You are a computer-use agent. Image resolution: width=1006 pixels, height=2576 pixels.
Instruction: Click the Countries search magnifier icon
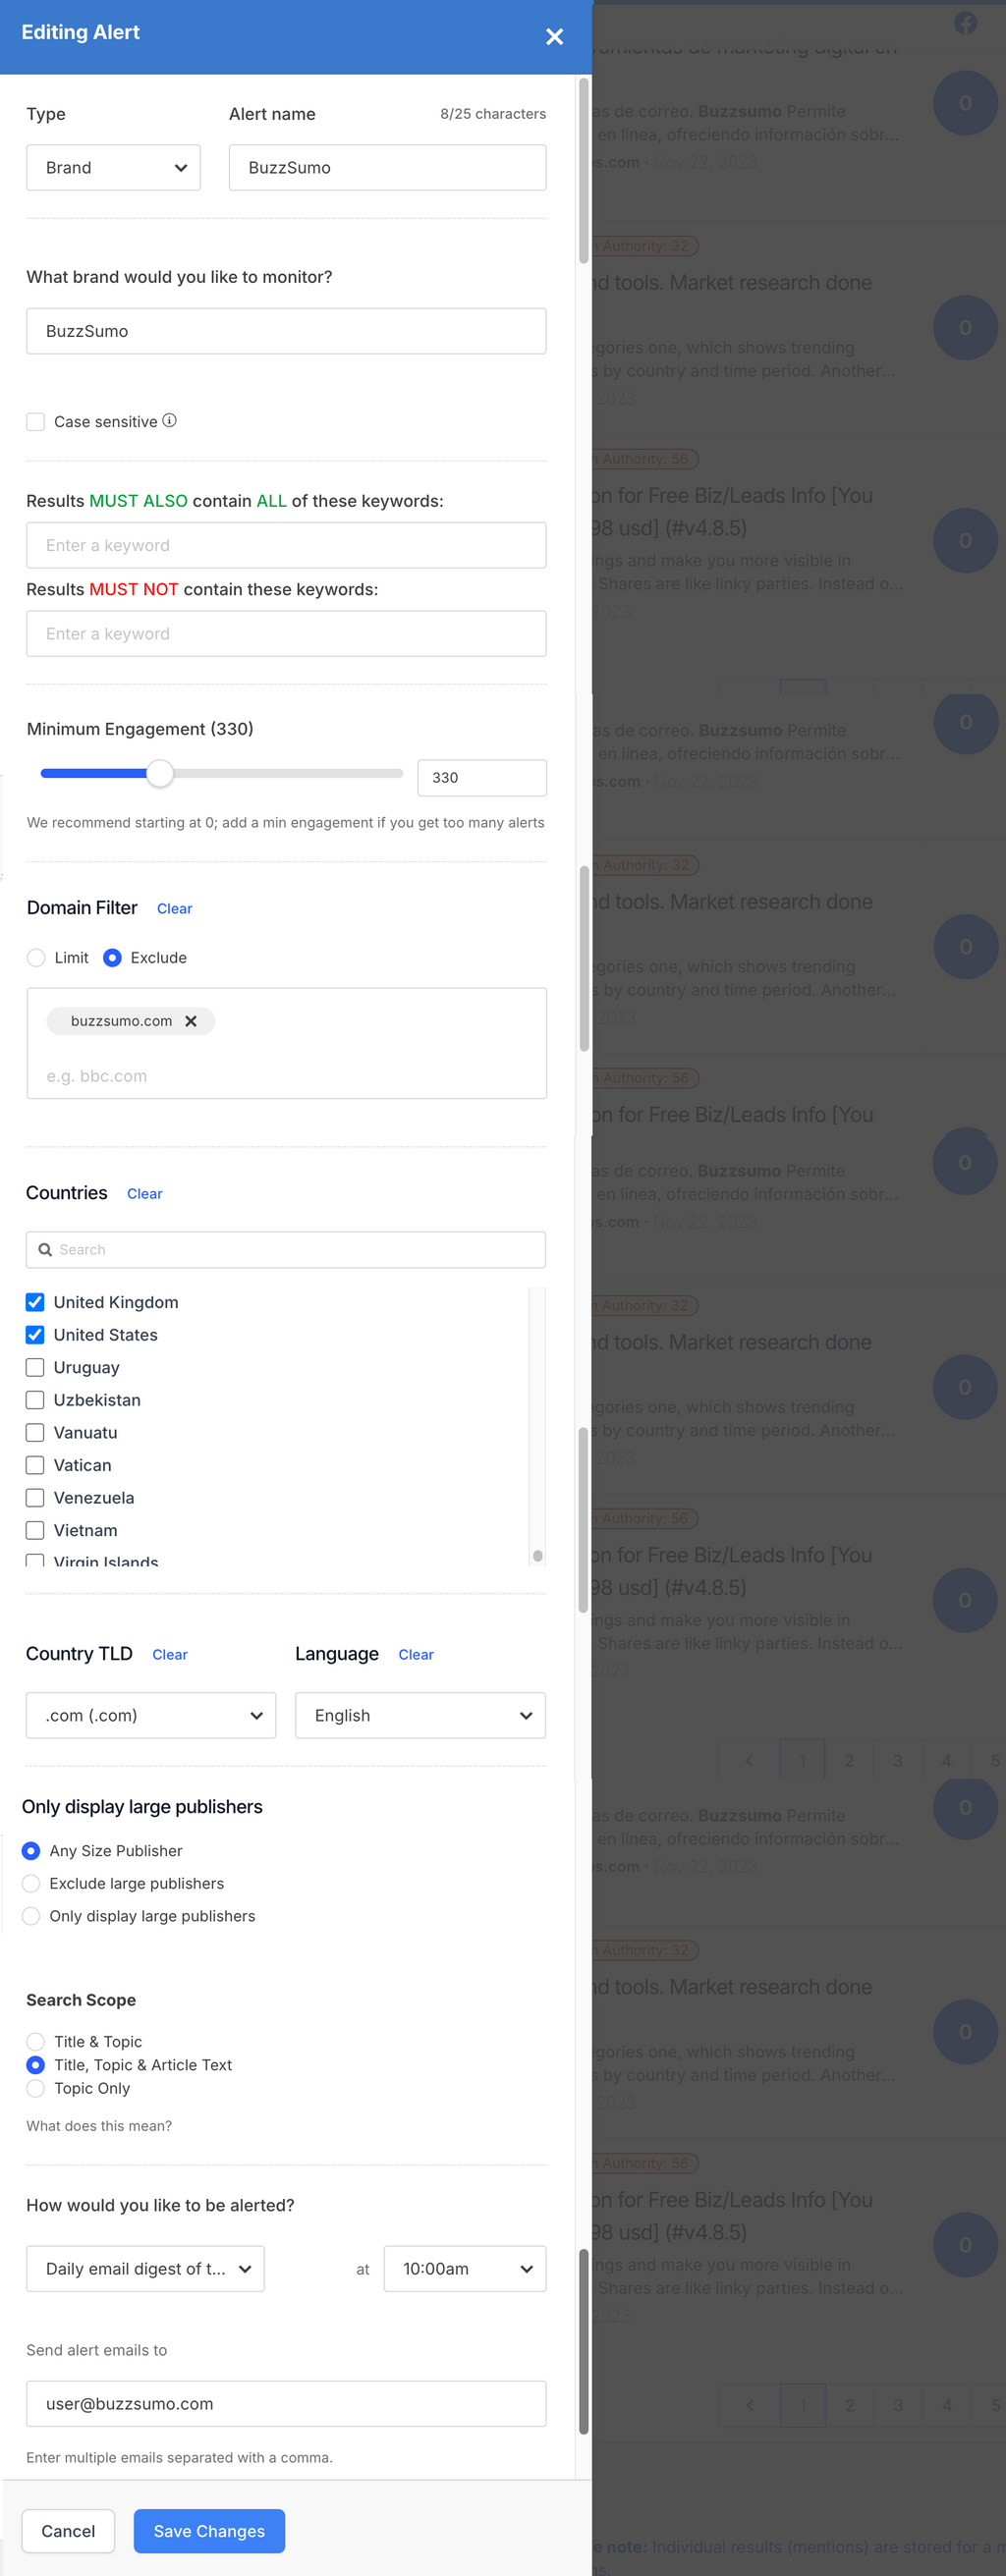pos(45,1249)
